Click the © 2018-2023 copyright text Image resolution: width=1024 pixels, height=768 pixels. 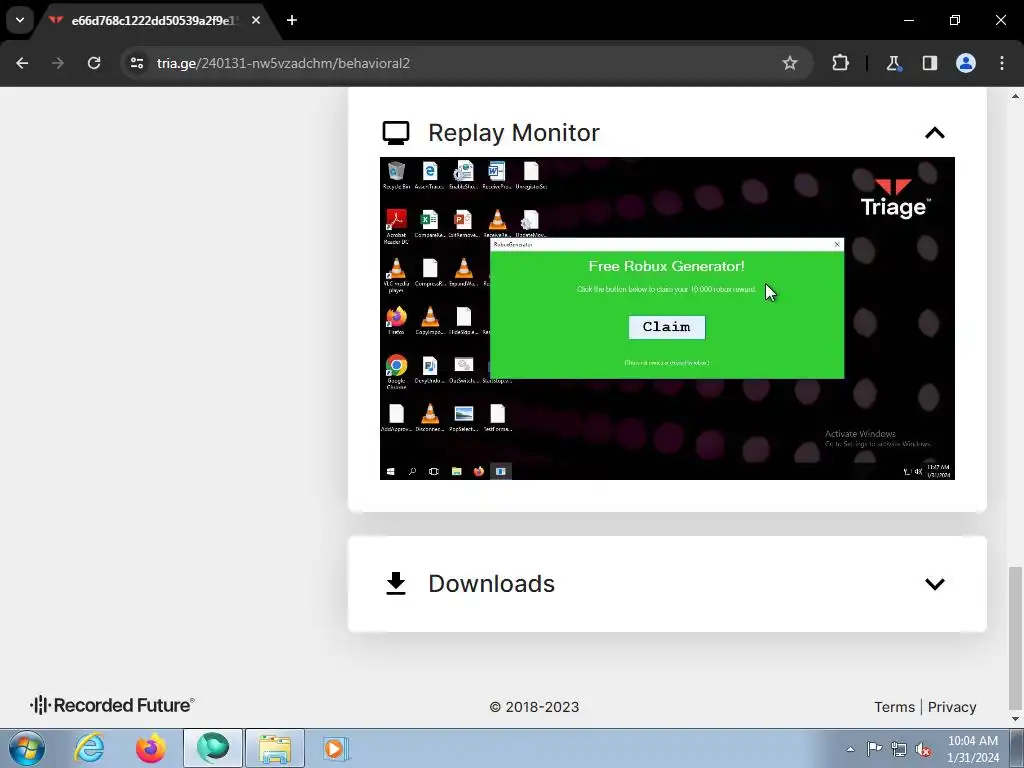click(534, 707)
